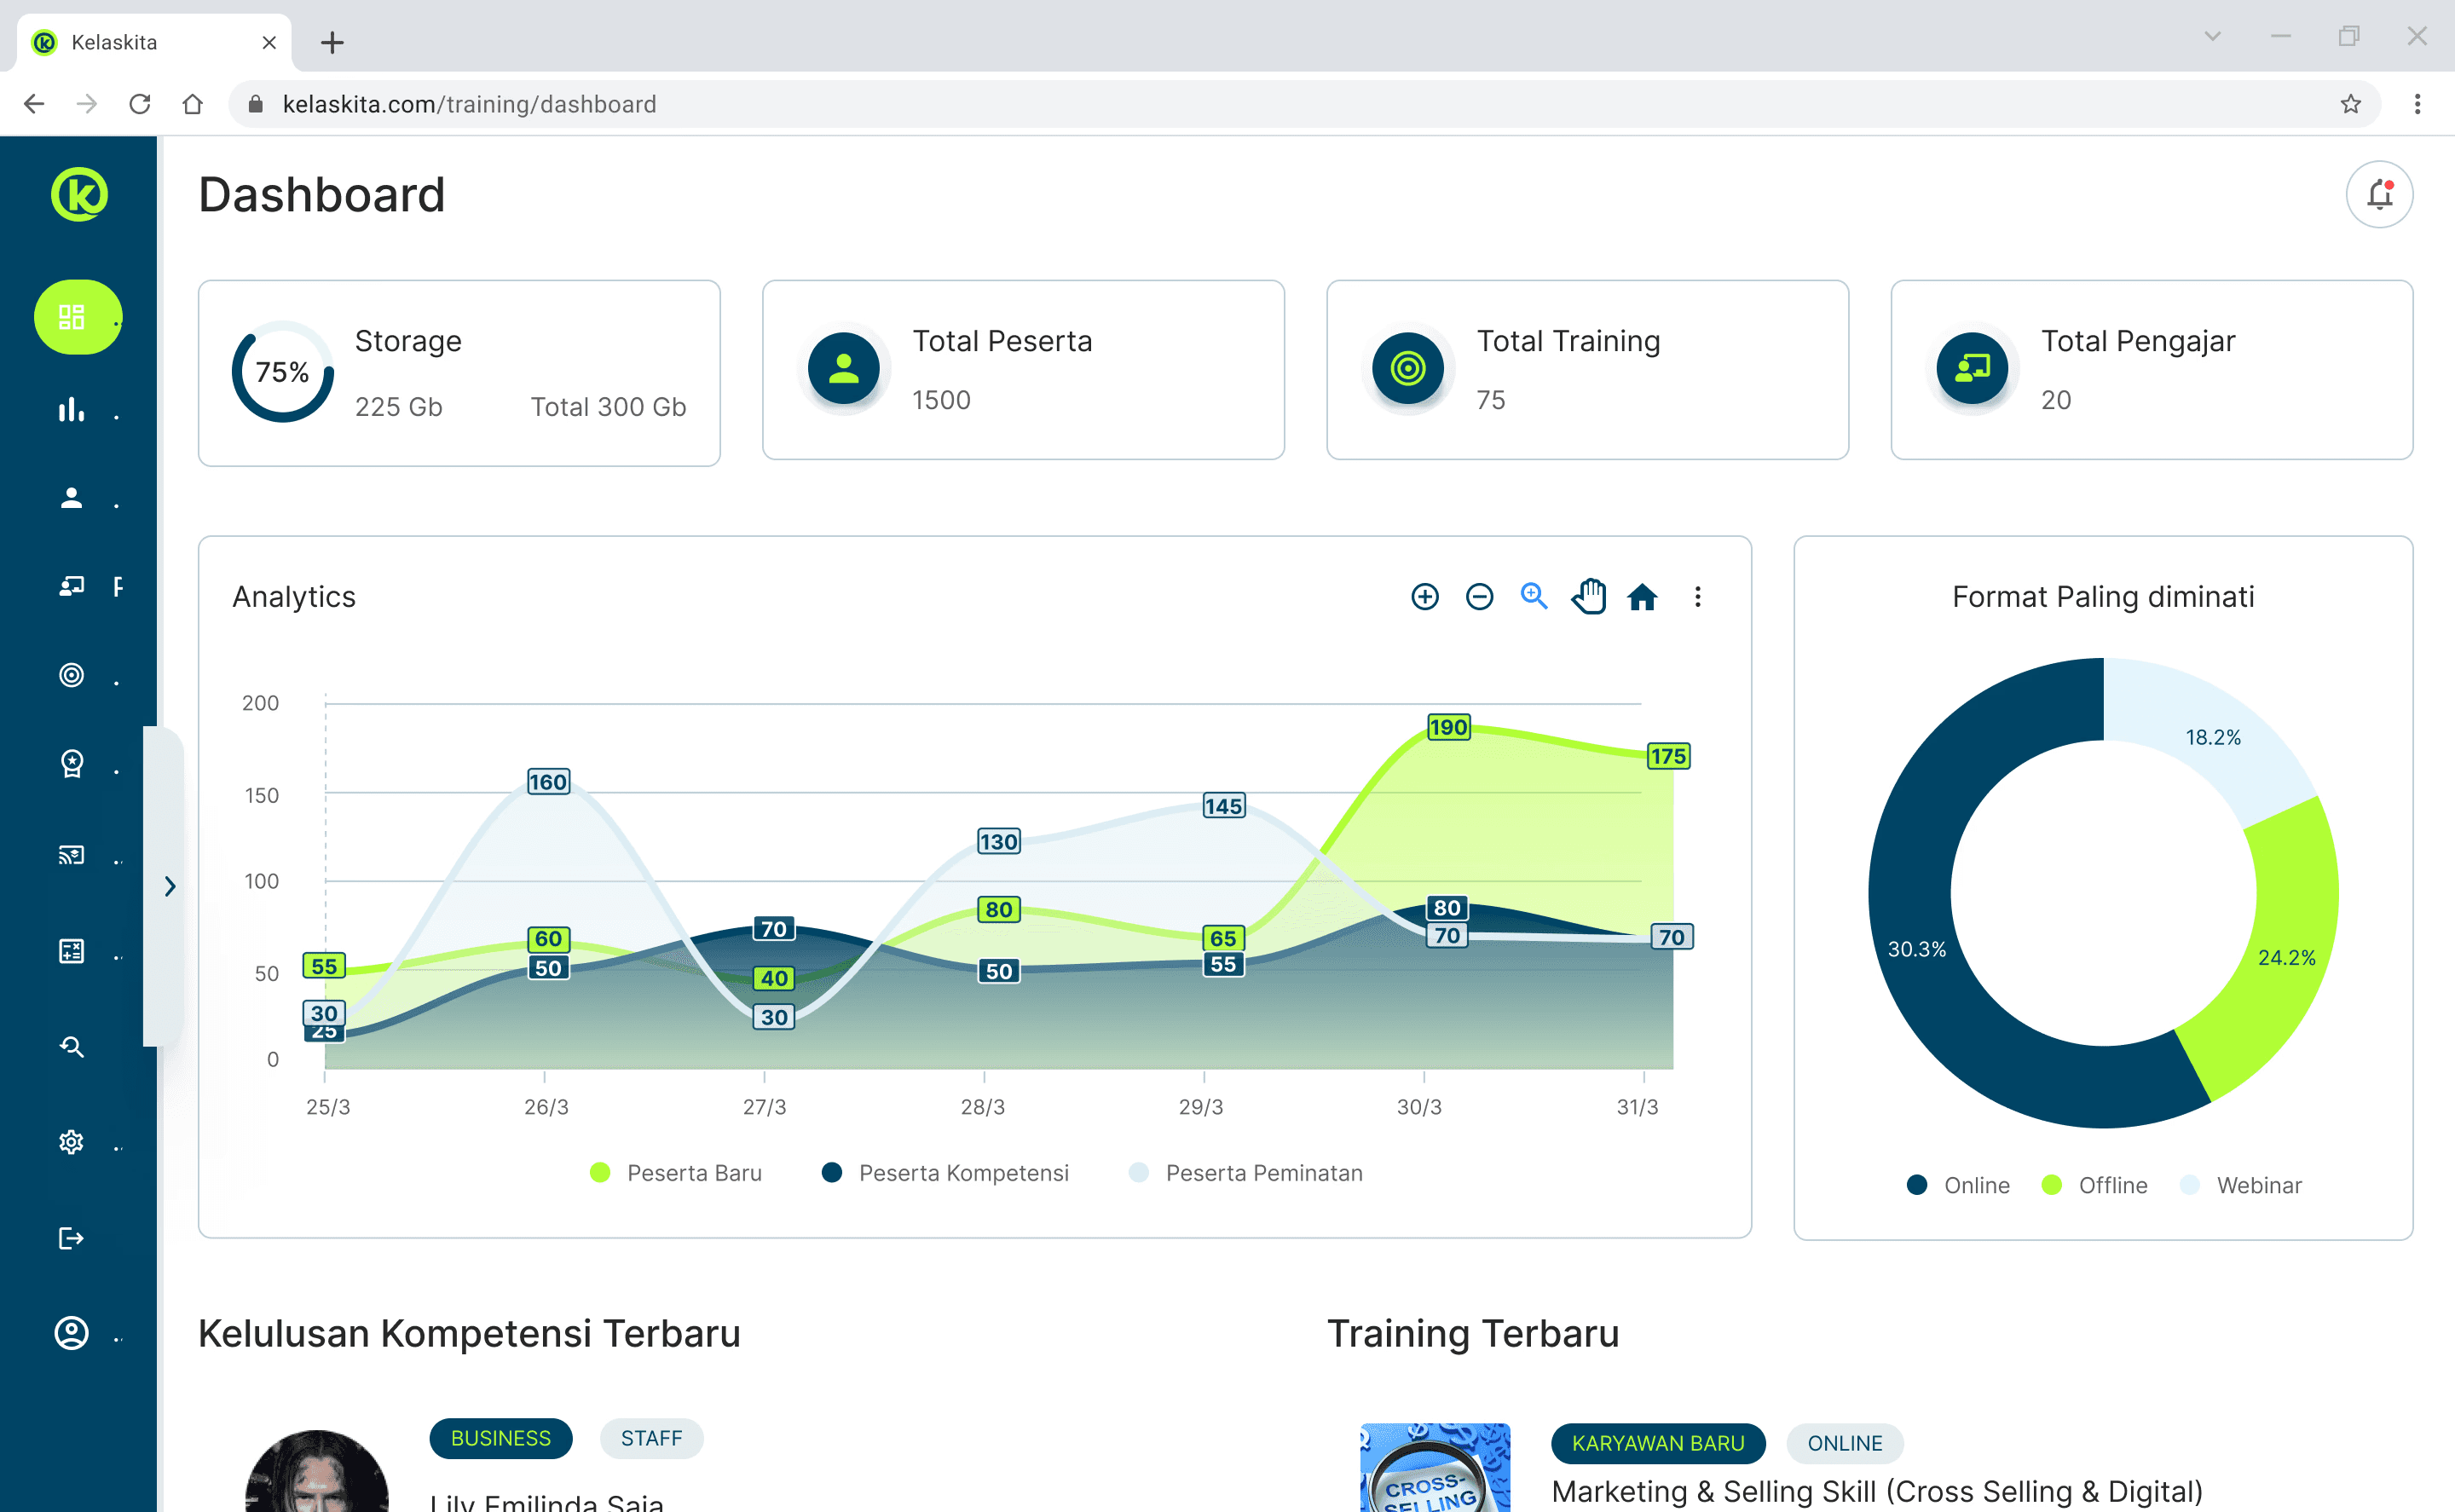2455x1512 pixels.
Task: Click the chart zoom out minus icon
Action: pyautogui.click(x=1479, y=597)
